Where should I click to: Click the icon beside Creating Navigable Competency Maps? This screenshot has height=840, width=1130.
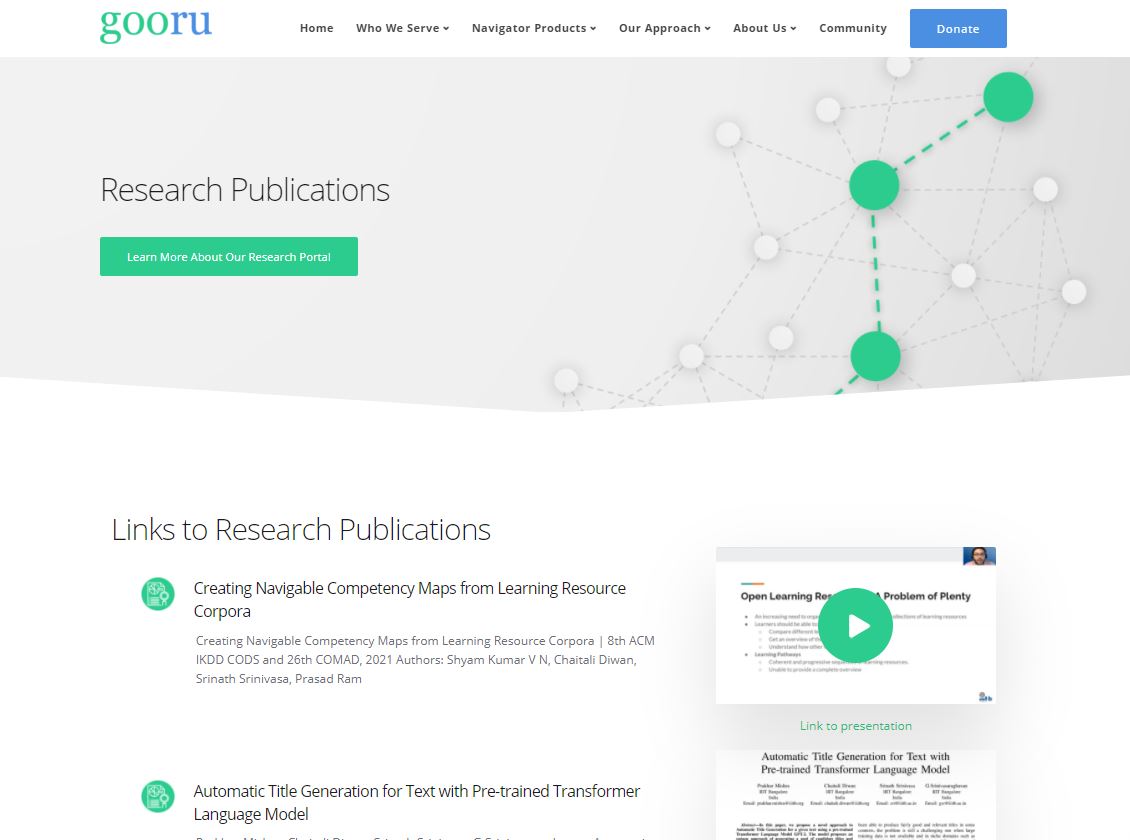[x=158, y=594]
